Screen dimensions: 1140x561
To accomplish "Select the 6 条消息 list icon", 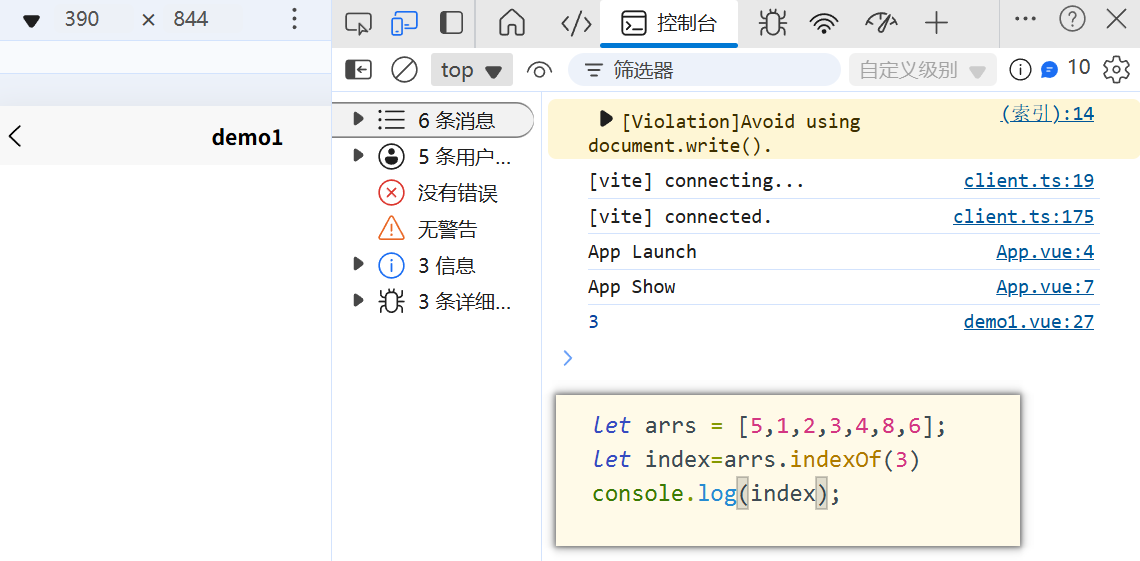I will tap(391, 120).
